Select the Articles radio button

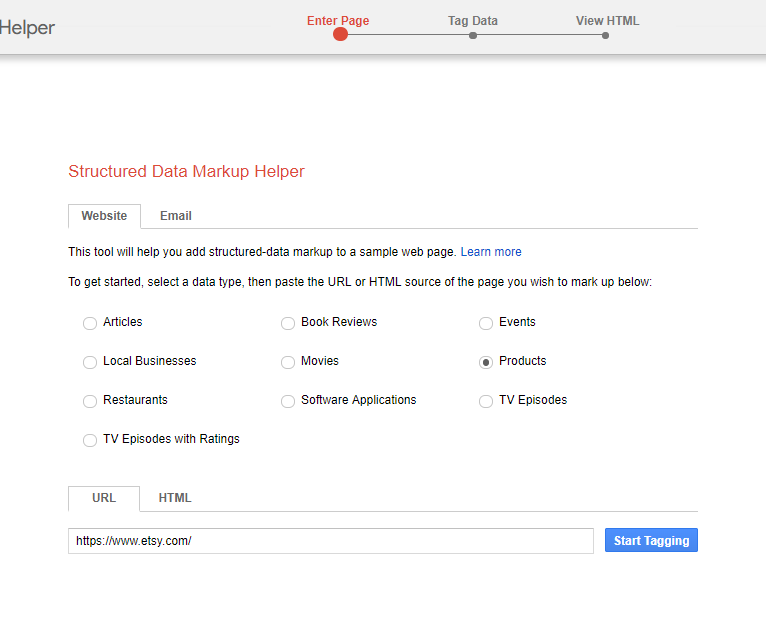(90, 323)
